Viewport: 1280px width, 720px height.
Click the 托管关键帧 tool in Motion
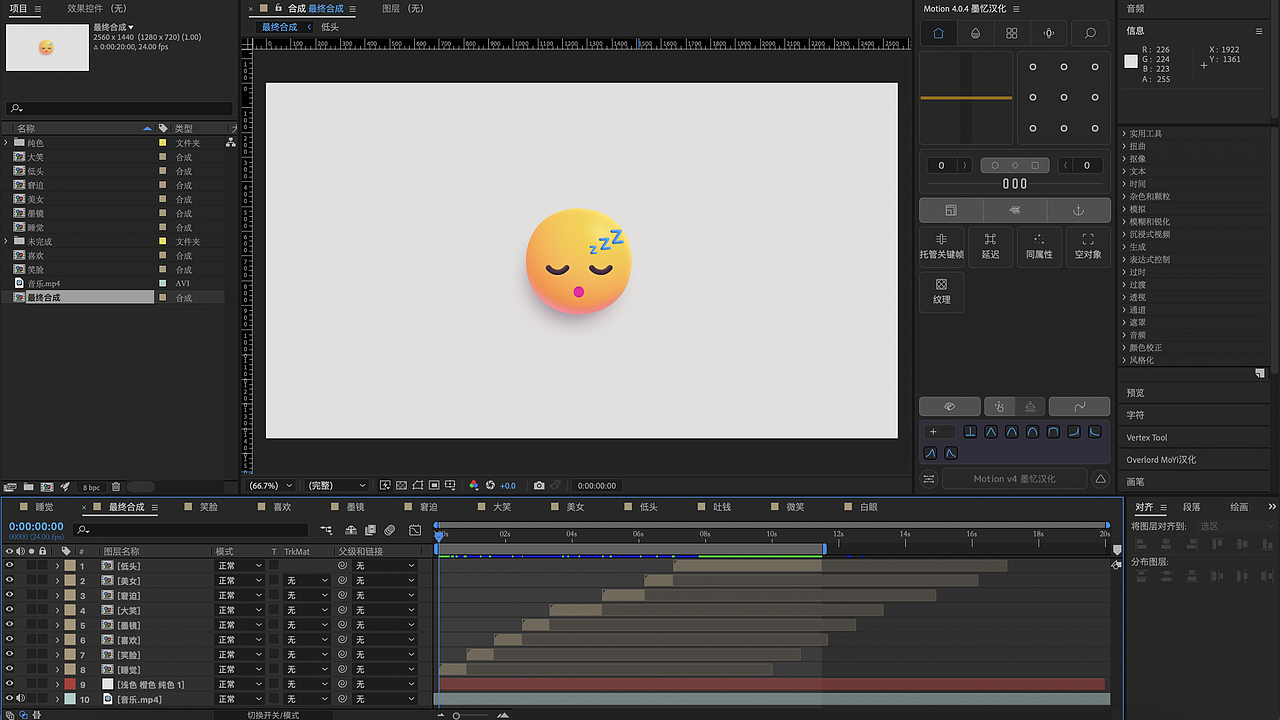tap(942, 246)
